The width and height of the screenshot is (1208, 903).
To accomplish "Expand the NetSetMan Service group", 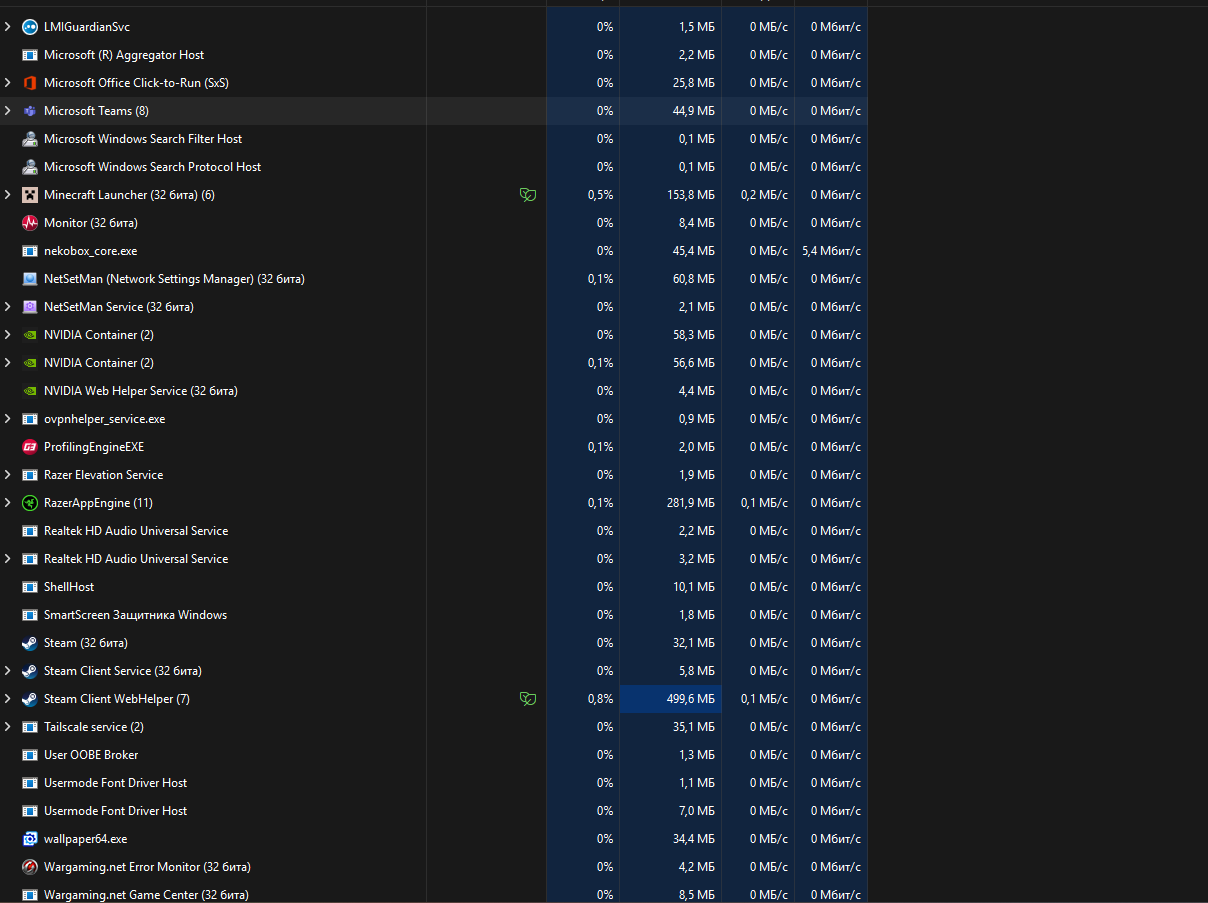I will [8, 307].
